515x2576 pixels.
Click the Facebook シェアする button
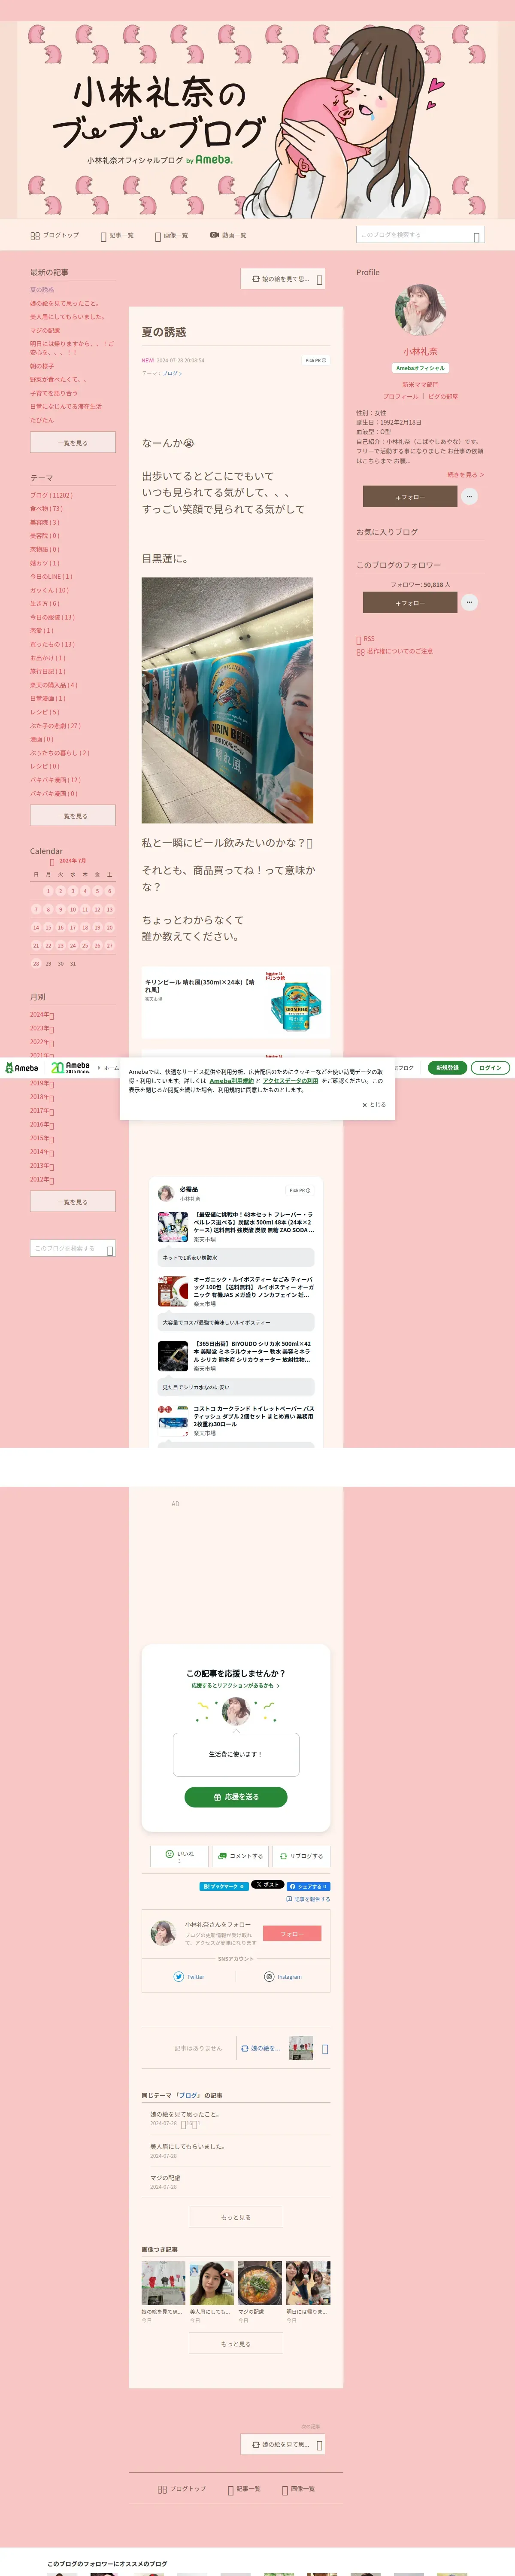click(x=309, y=1886)
